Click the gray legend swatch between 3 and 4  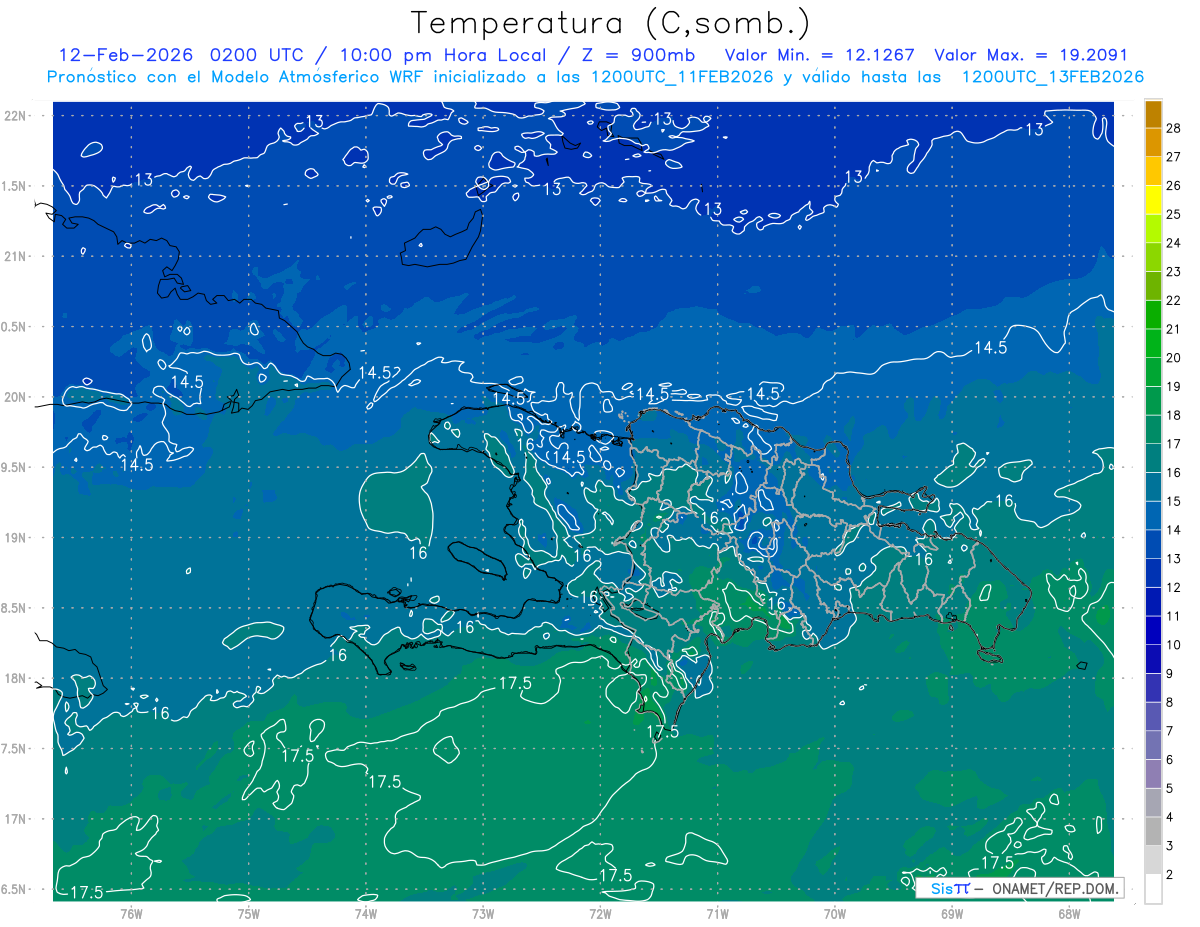1153,831
